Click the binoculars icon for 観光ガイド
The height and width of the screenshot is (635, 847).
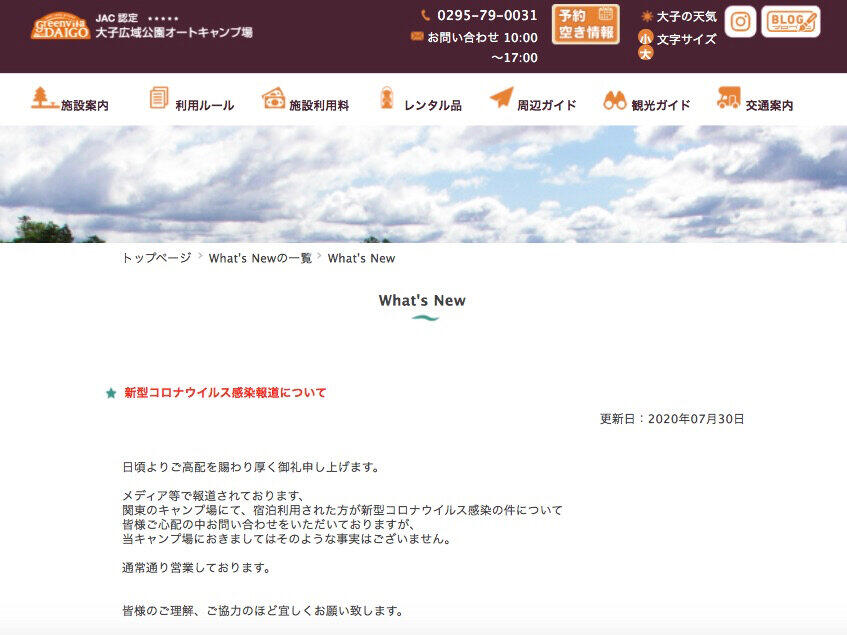614,99
